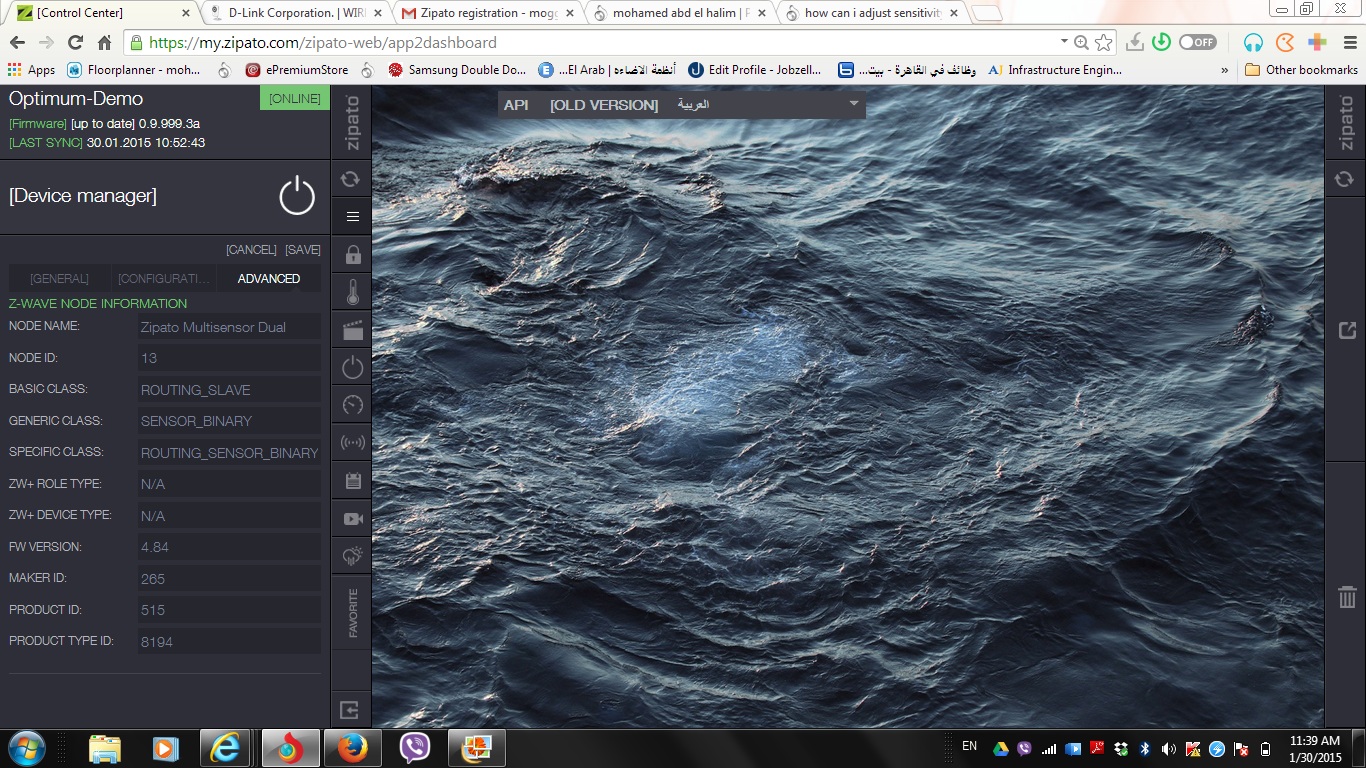Viewport: 1366px width, 768px height.
Task: Click the Node Name input field
Action: 229,327
